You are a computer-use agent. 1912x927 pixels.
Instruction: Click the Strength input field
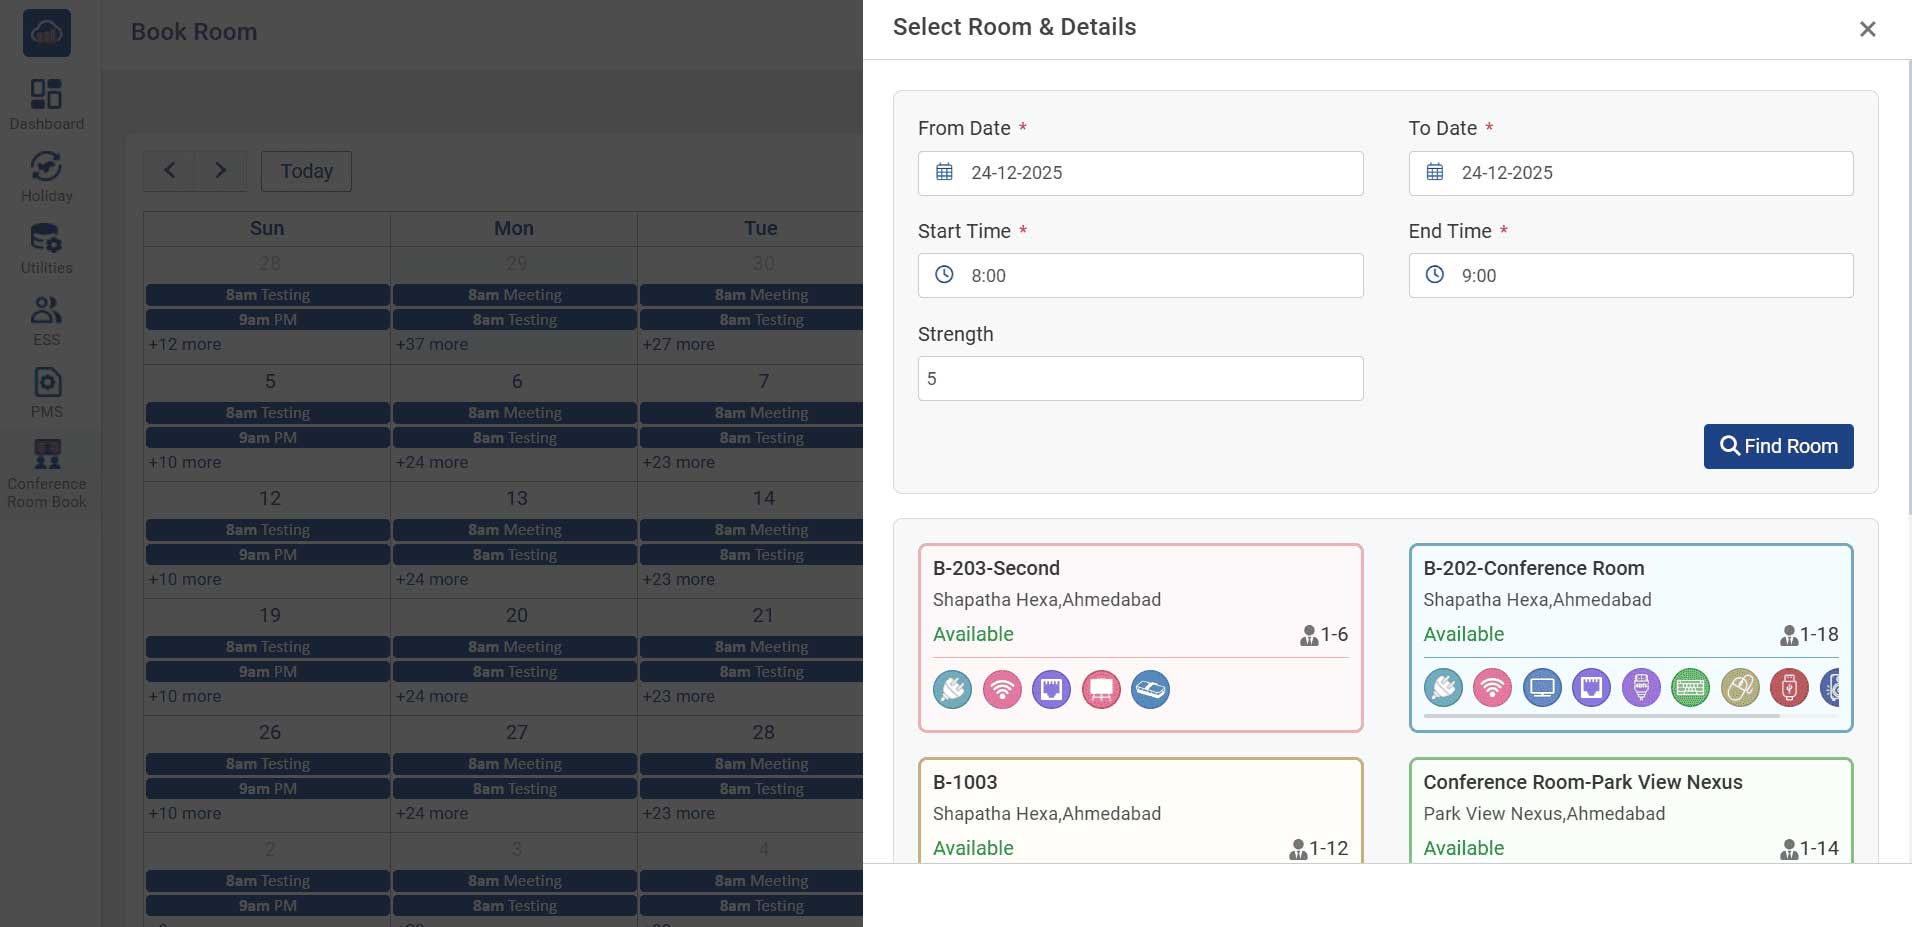tap(1140, 379)
